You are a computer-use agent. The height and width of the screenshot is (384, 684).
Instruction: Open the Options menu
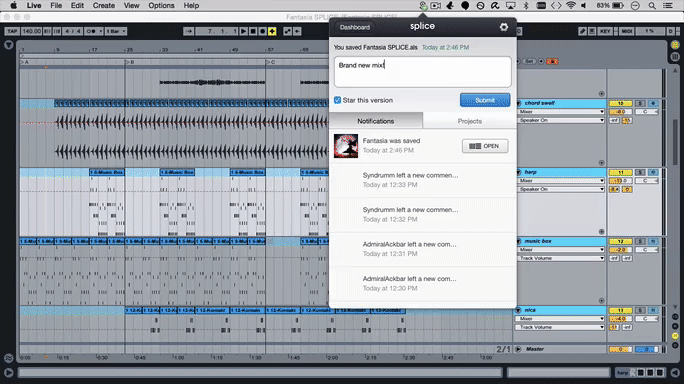(x=161, y=6)
